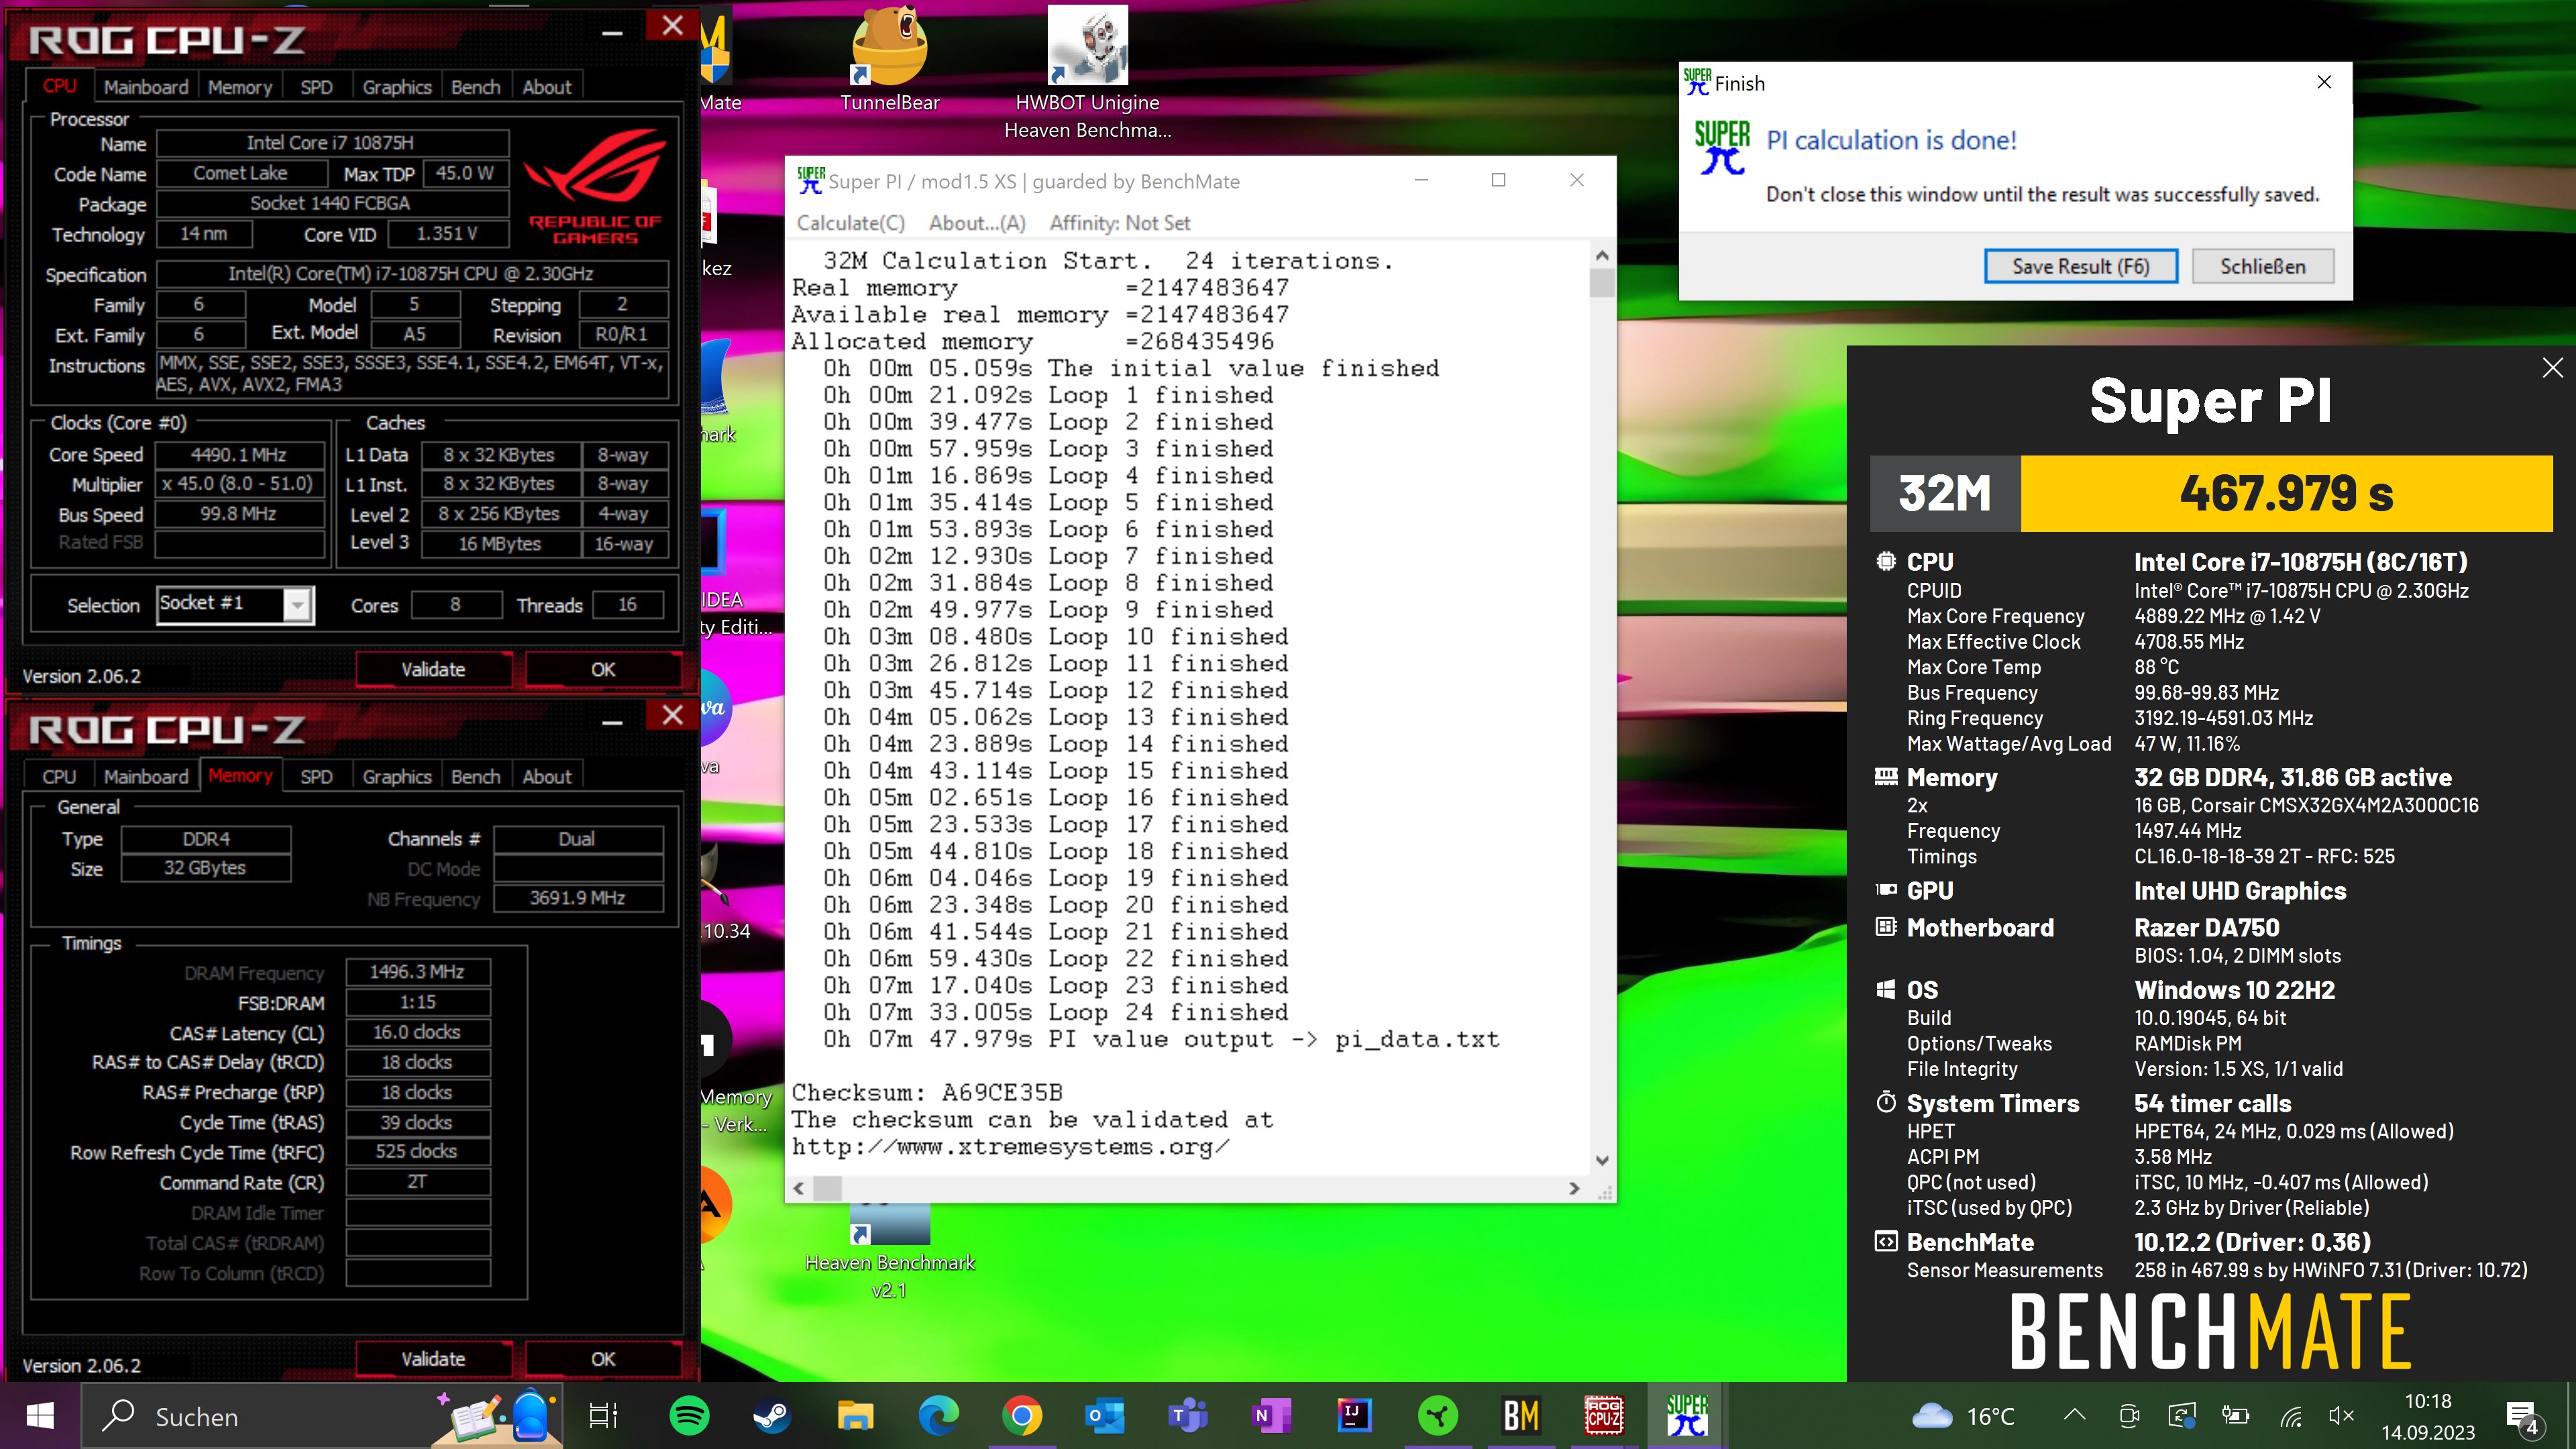Open OneNote from the taskbar

(x=1271, y=1416)
